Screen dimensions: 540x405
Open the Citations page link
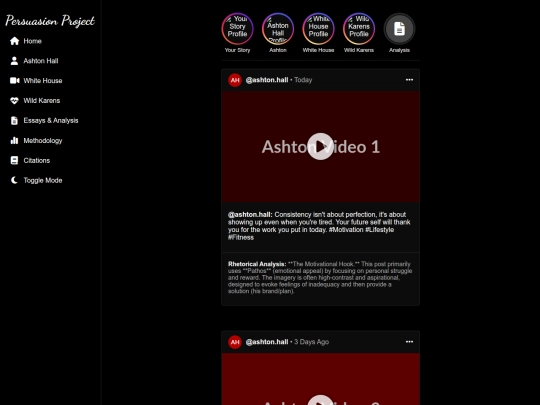coord(37,160)
